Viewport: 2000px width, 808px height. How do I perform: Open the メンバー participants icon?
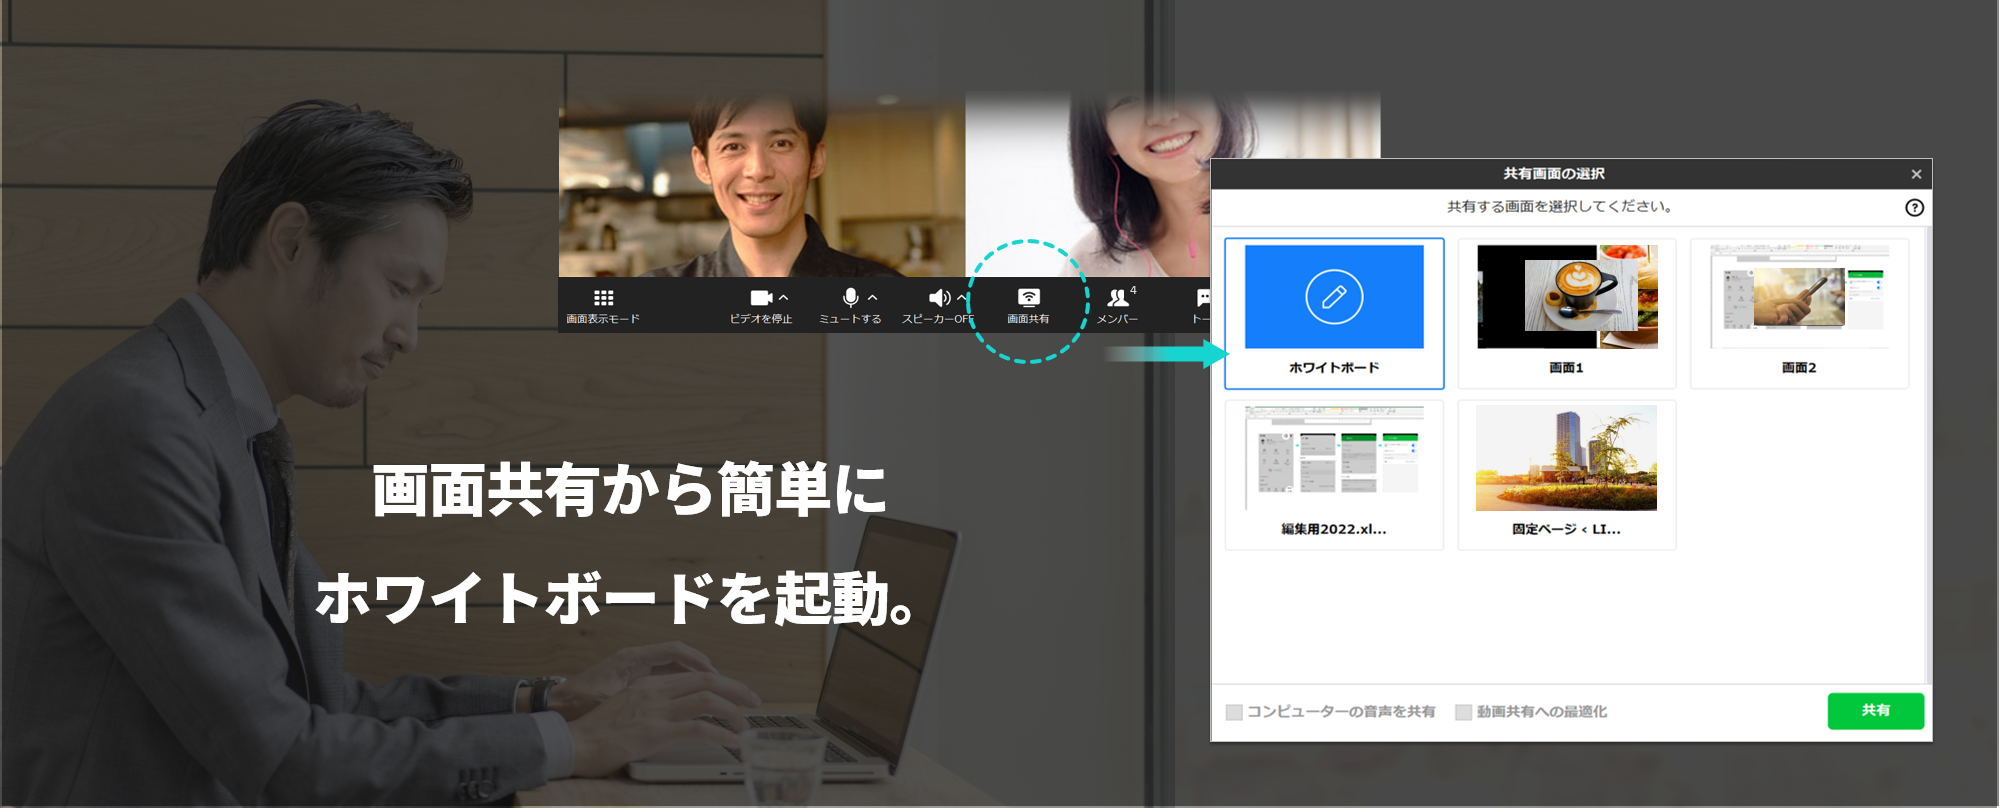pyautogui.click(x=1117, y=298)
